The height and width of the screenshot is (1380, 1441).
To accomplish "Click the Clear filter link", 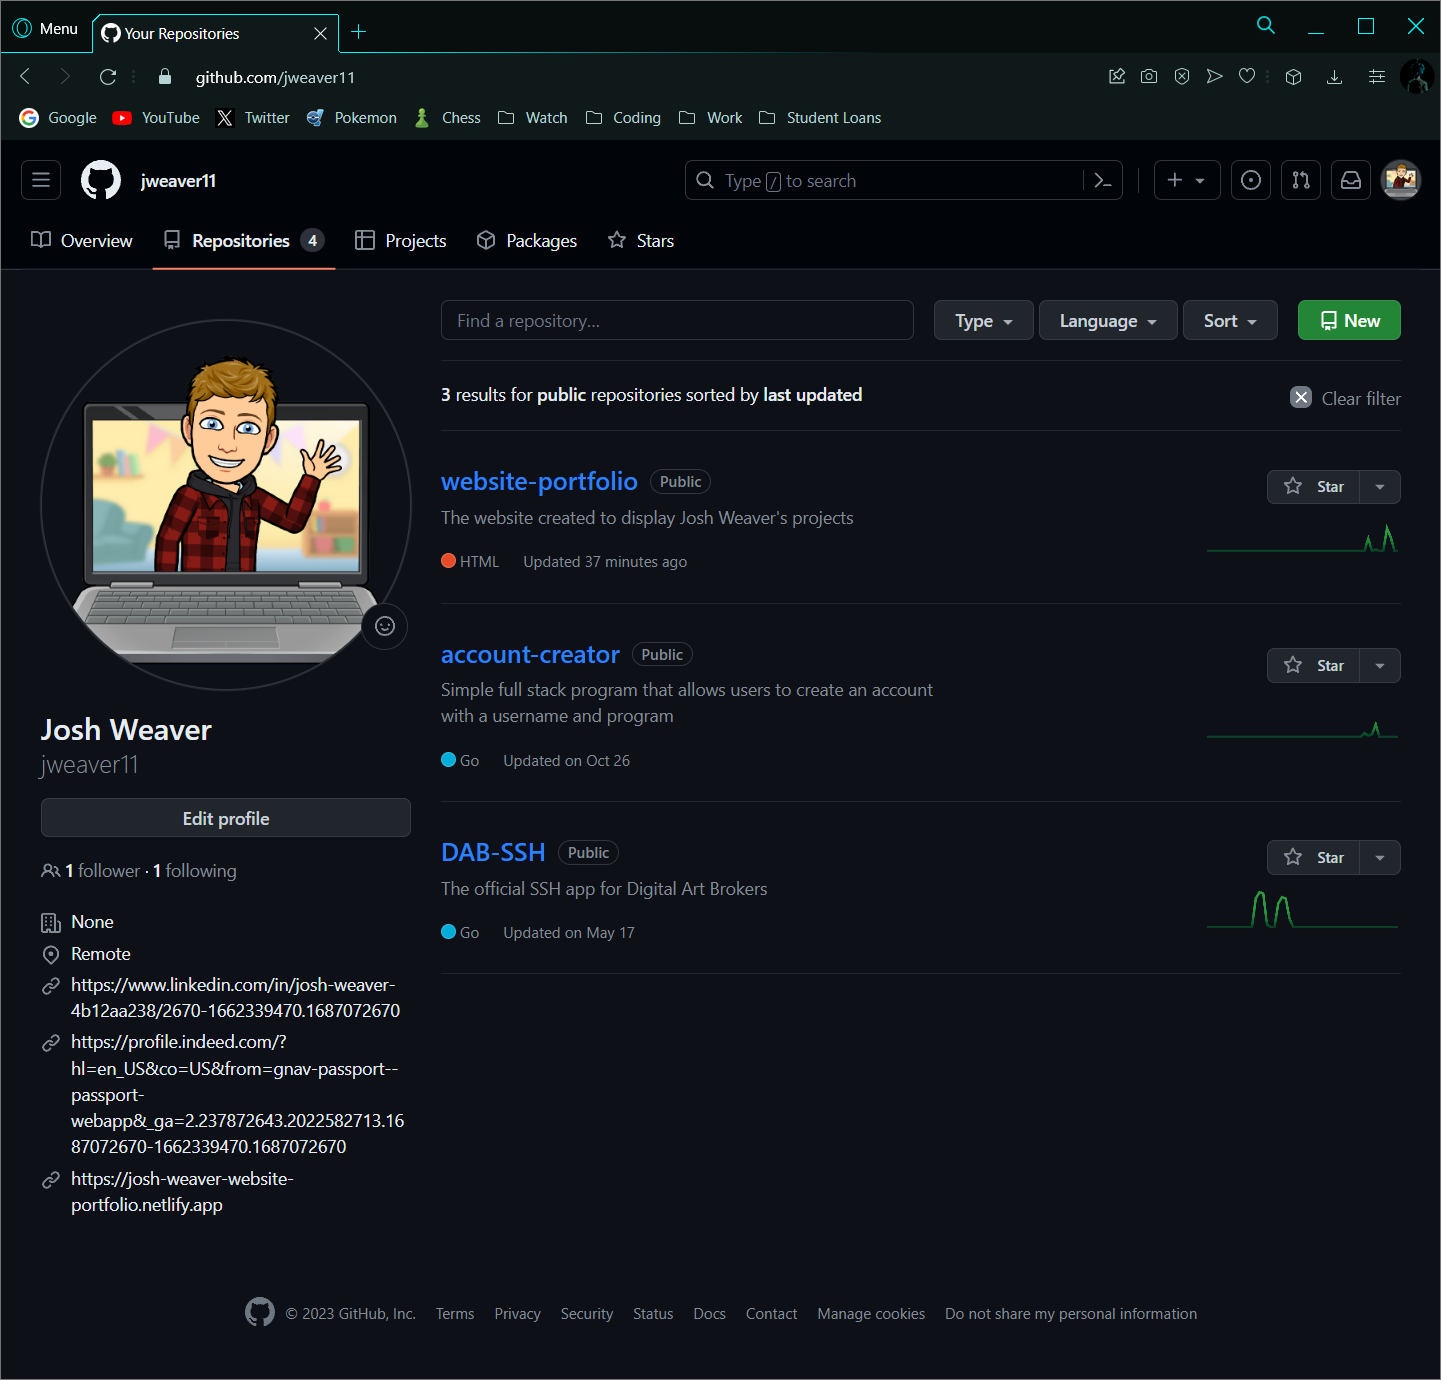I will click(1360, 398).
